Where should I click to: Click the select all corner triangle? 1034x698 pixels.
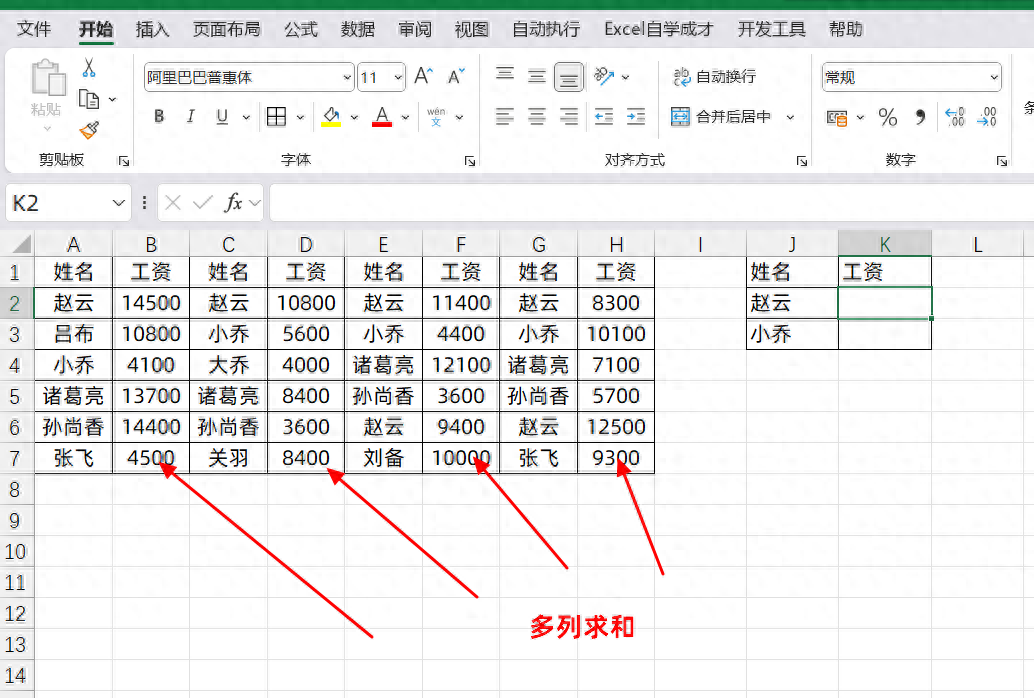pos(21,244)
